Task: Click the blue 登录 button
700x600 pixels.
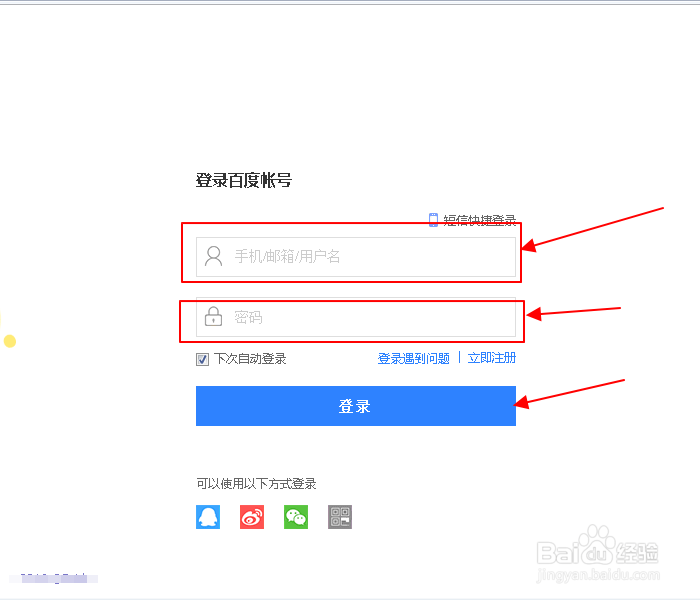Action: tap(356, 406)
